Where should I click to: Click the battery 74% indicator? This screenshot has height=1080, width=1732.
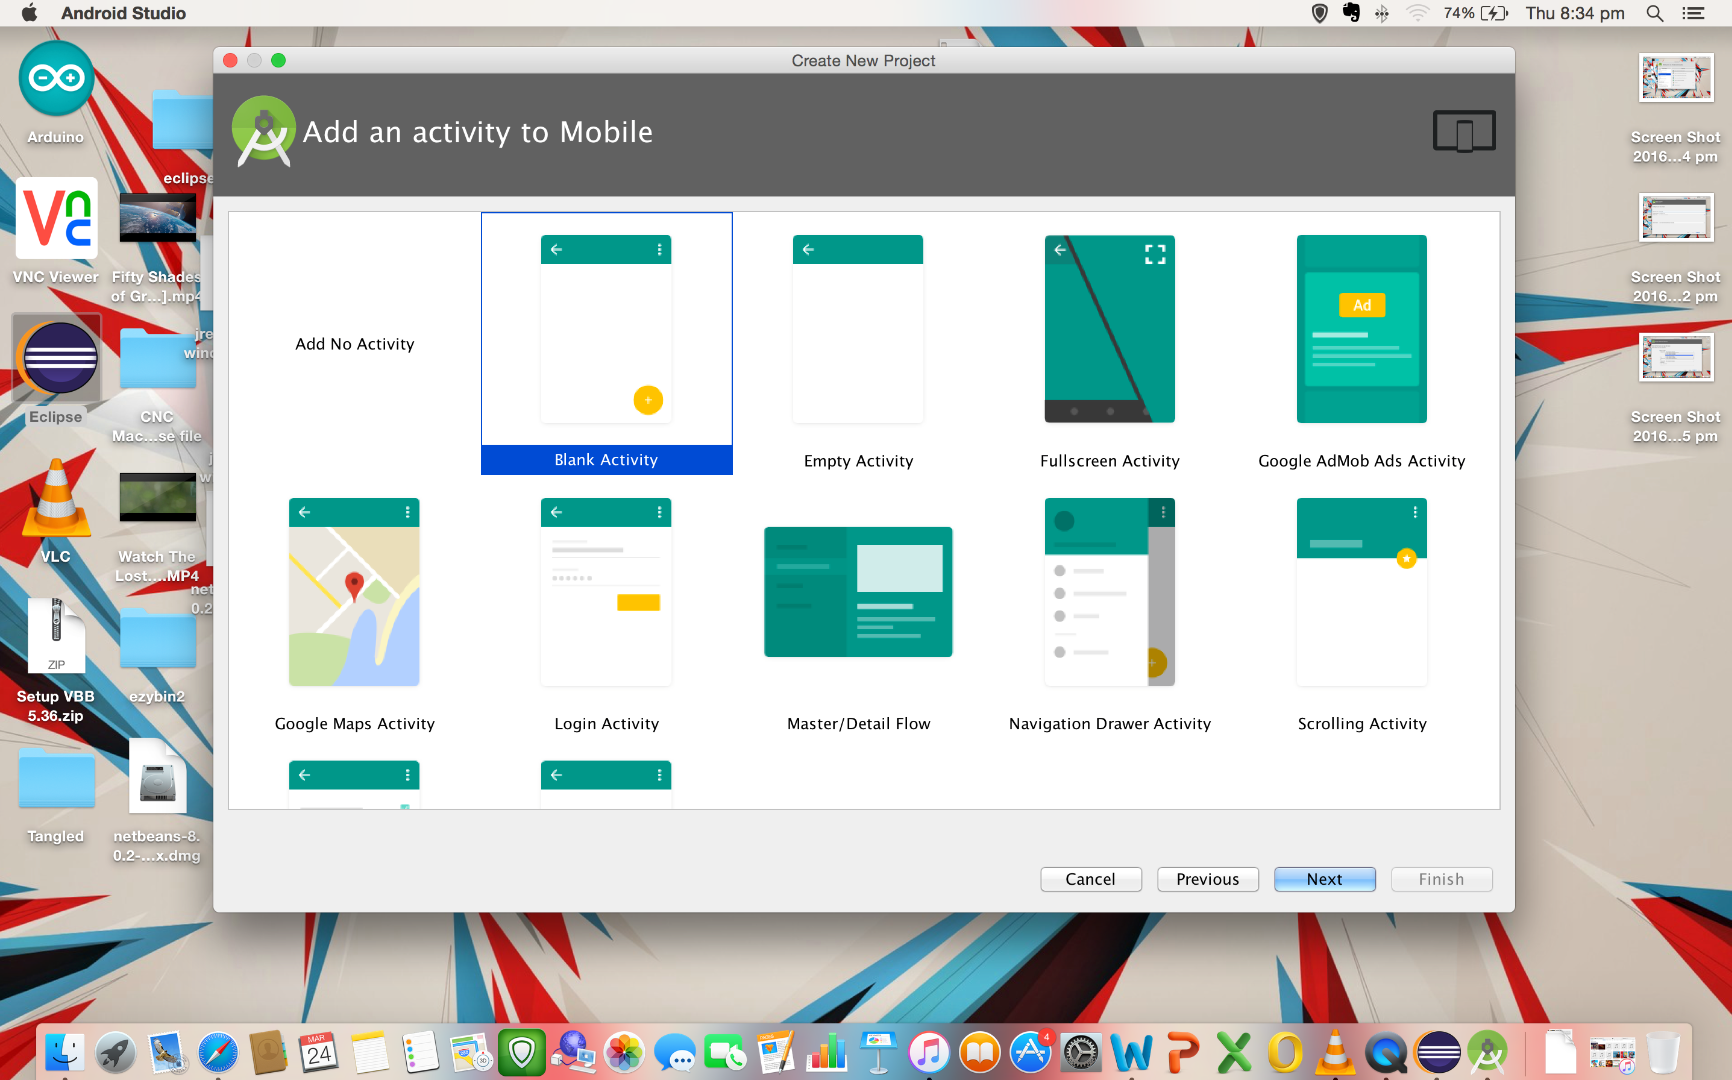click(x=1476, y=13)
